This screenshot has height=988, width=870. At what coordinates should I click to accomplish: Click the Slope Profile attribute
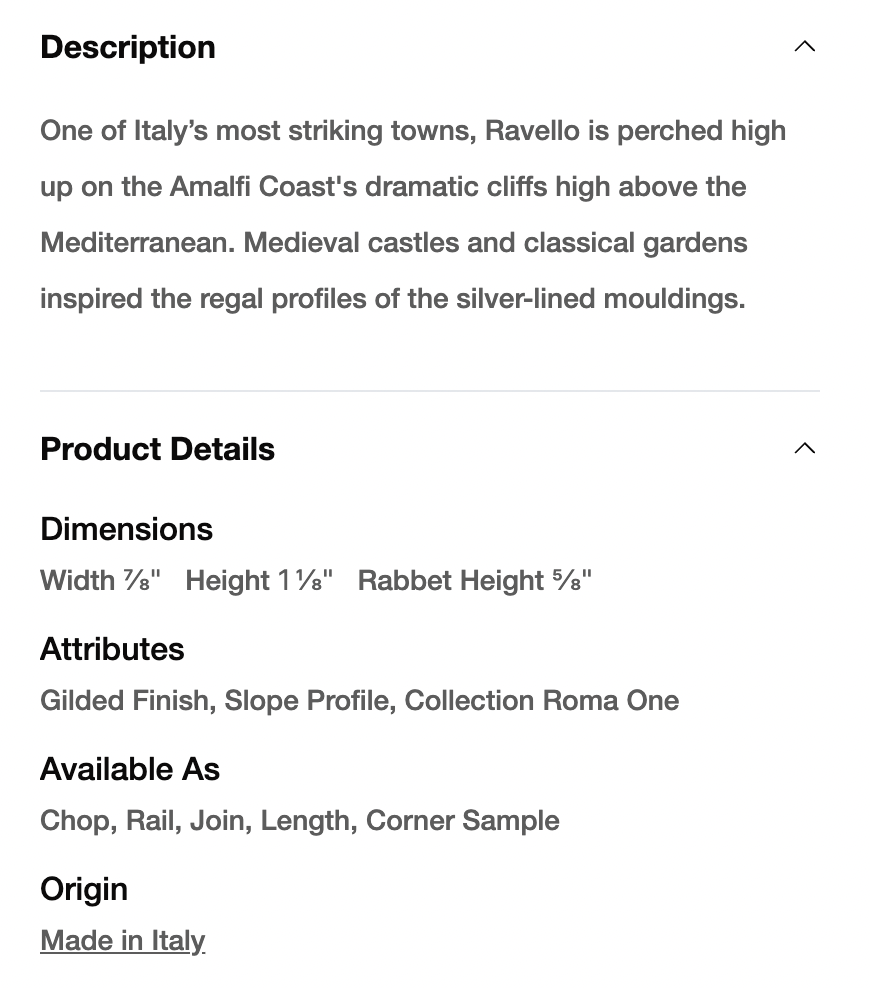(306, 701)
